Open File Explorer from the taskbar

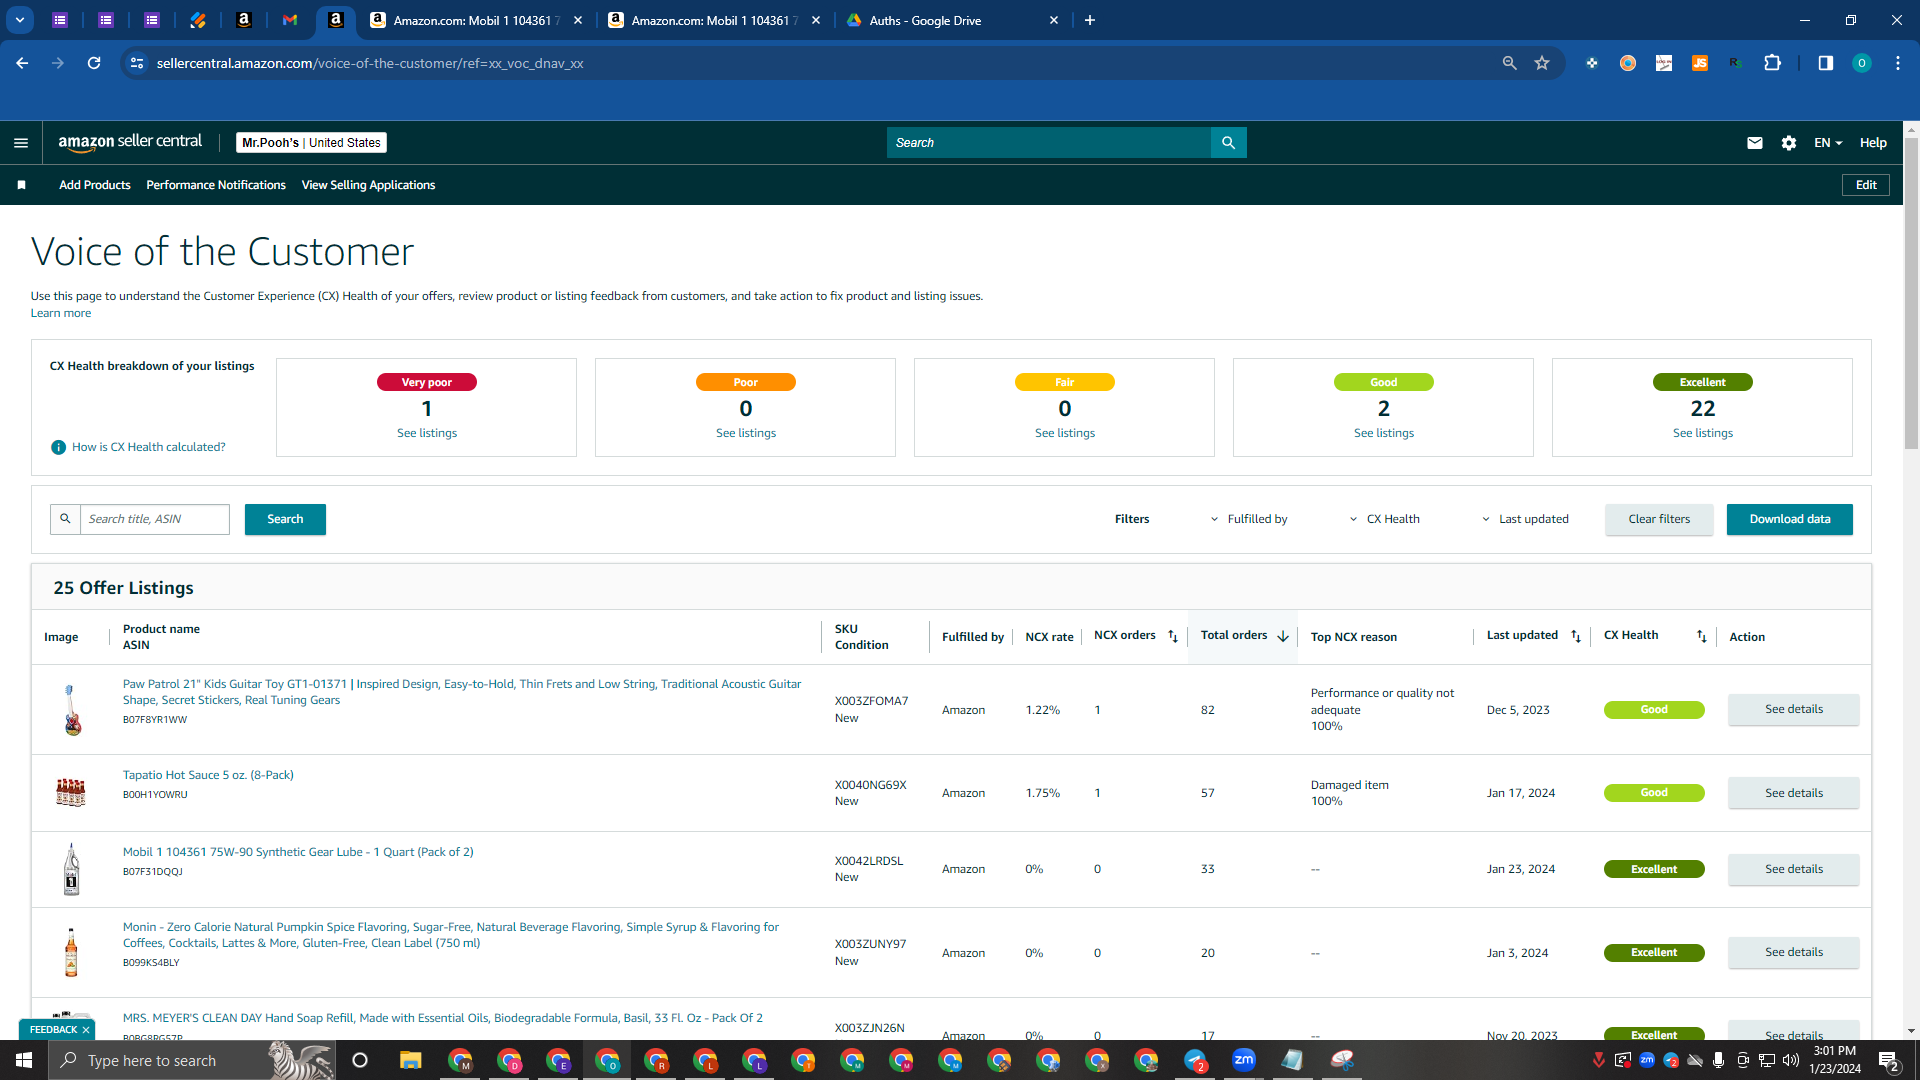[x=410, y=1060]
